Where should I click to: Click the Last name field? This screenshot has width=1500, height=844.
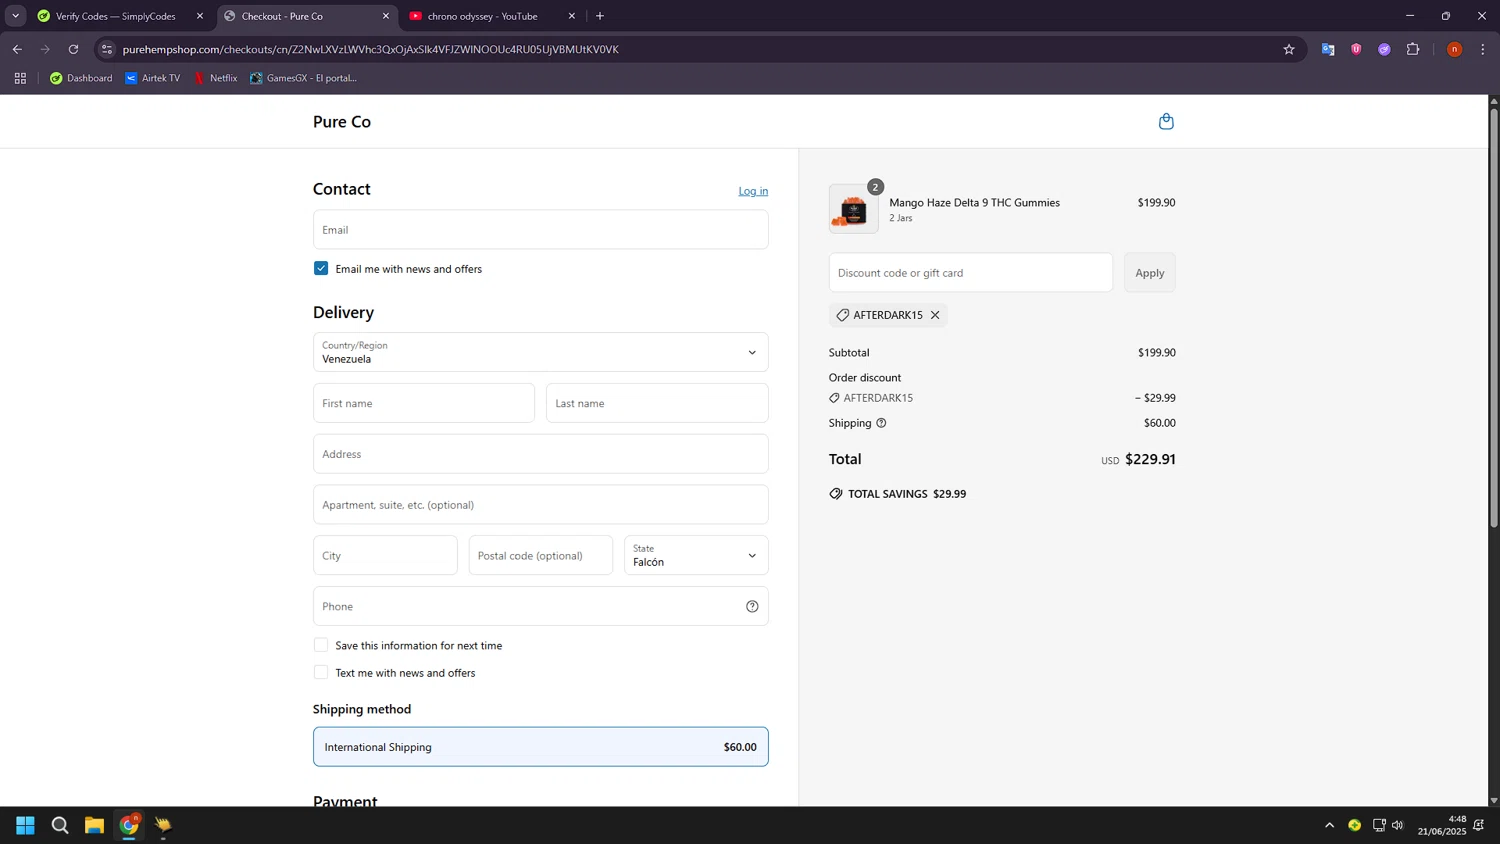[657, 403]
